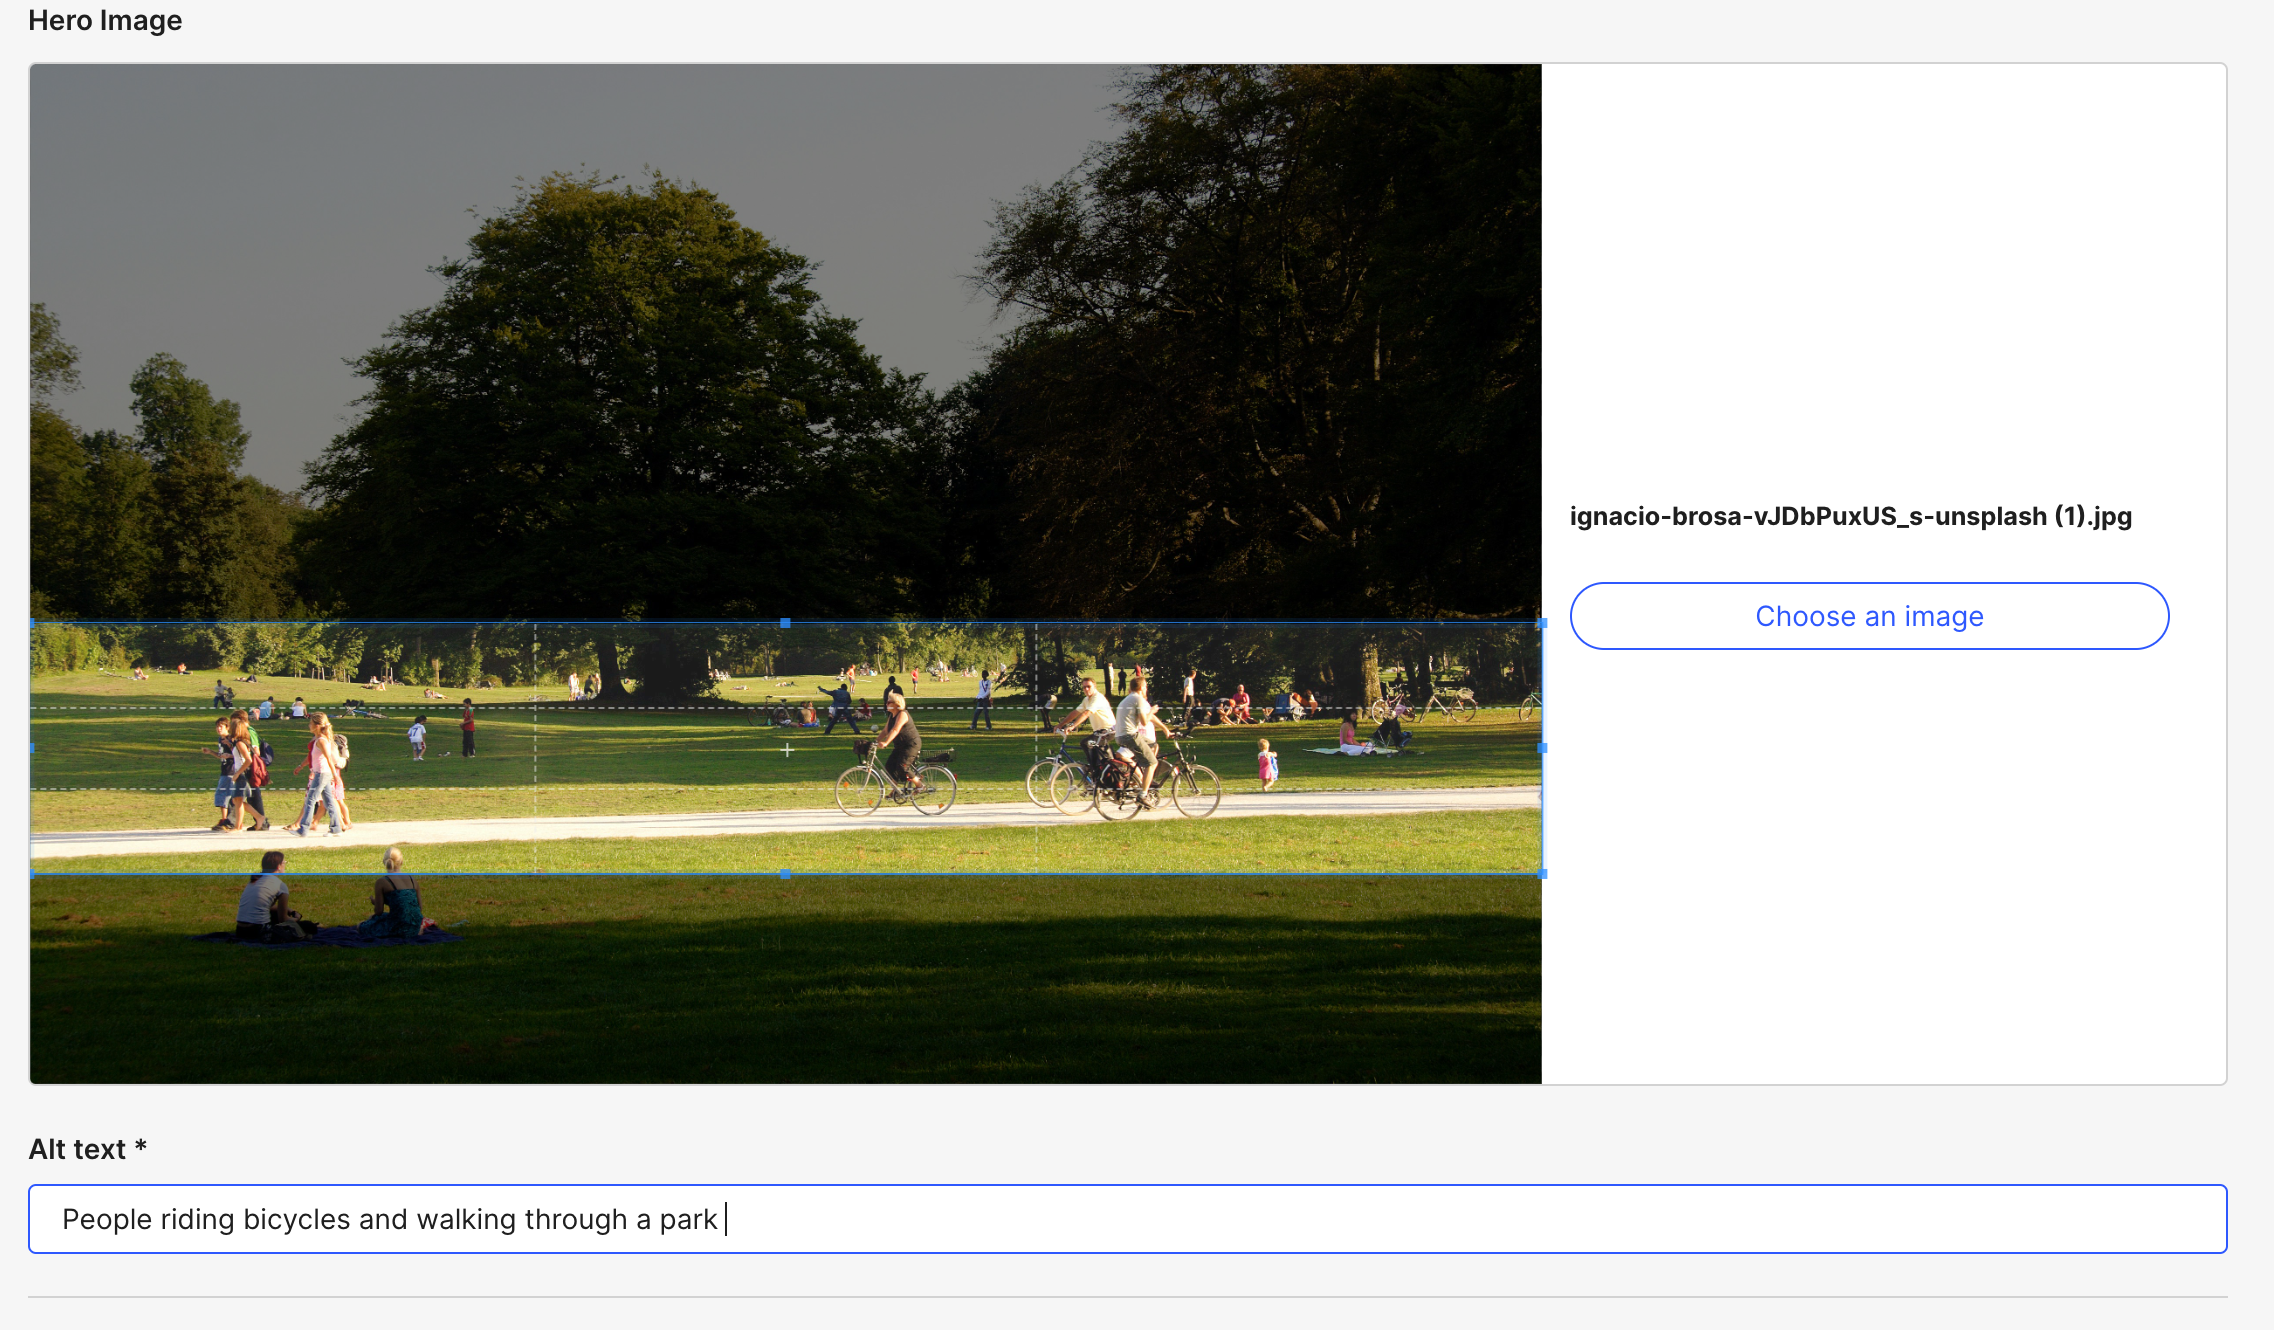Select the crosshair focal point marker
This screenshot has width=2274, height=1330.
click(786, 748)
